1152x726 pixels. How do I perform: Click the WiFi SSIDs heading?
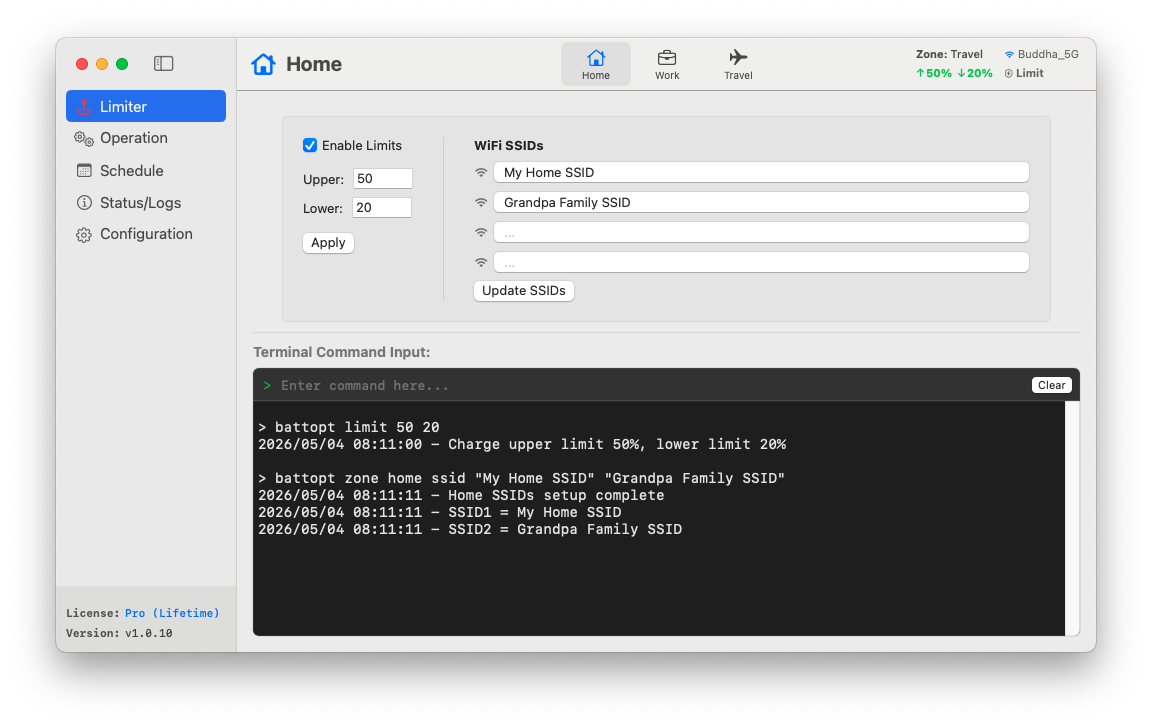click(x=508, y=145)
